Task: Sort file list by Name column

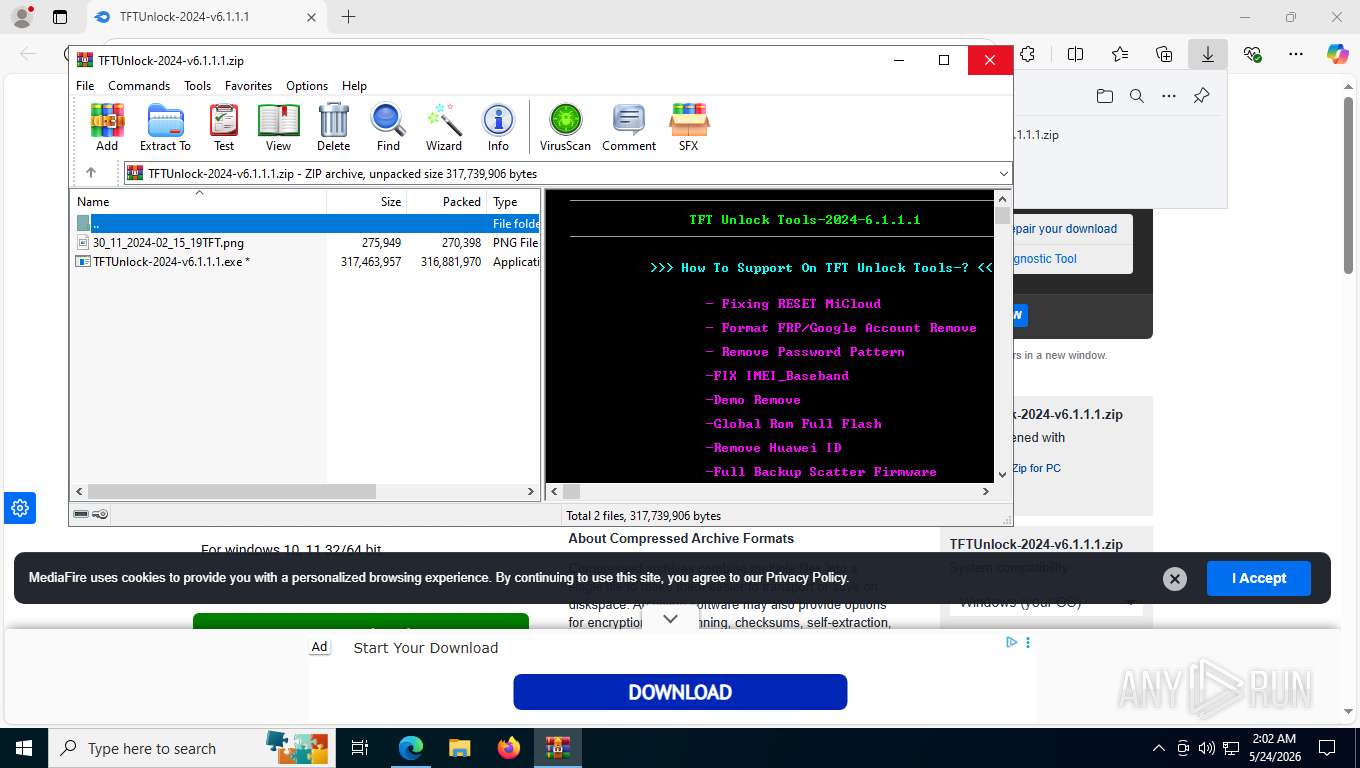Action: click(198, 201)
